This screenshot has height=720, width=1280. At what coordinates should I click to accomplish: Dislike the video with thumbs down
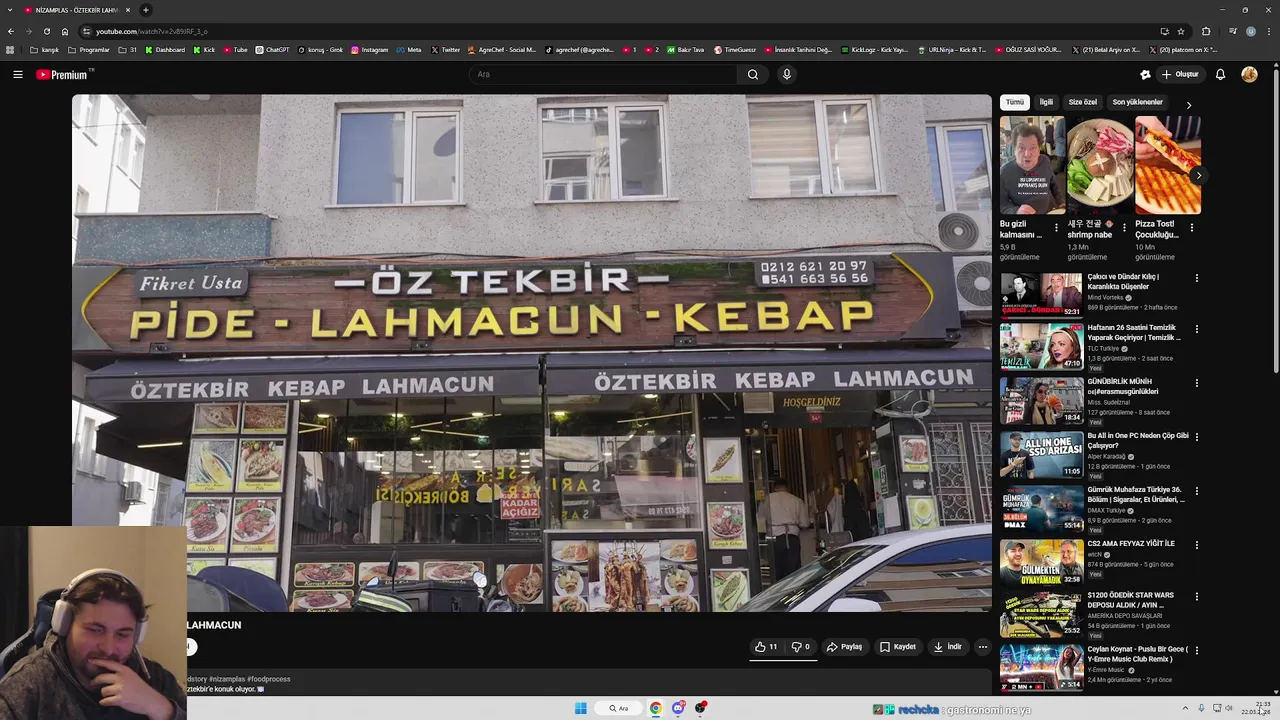[801, 647]
